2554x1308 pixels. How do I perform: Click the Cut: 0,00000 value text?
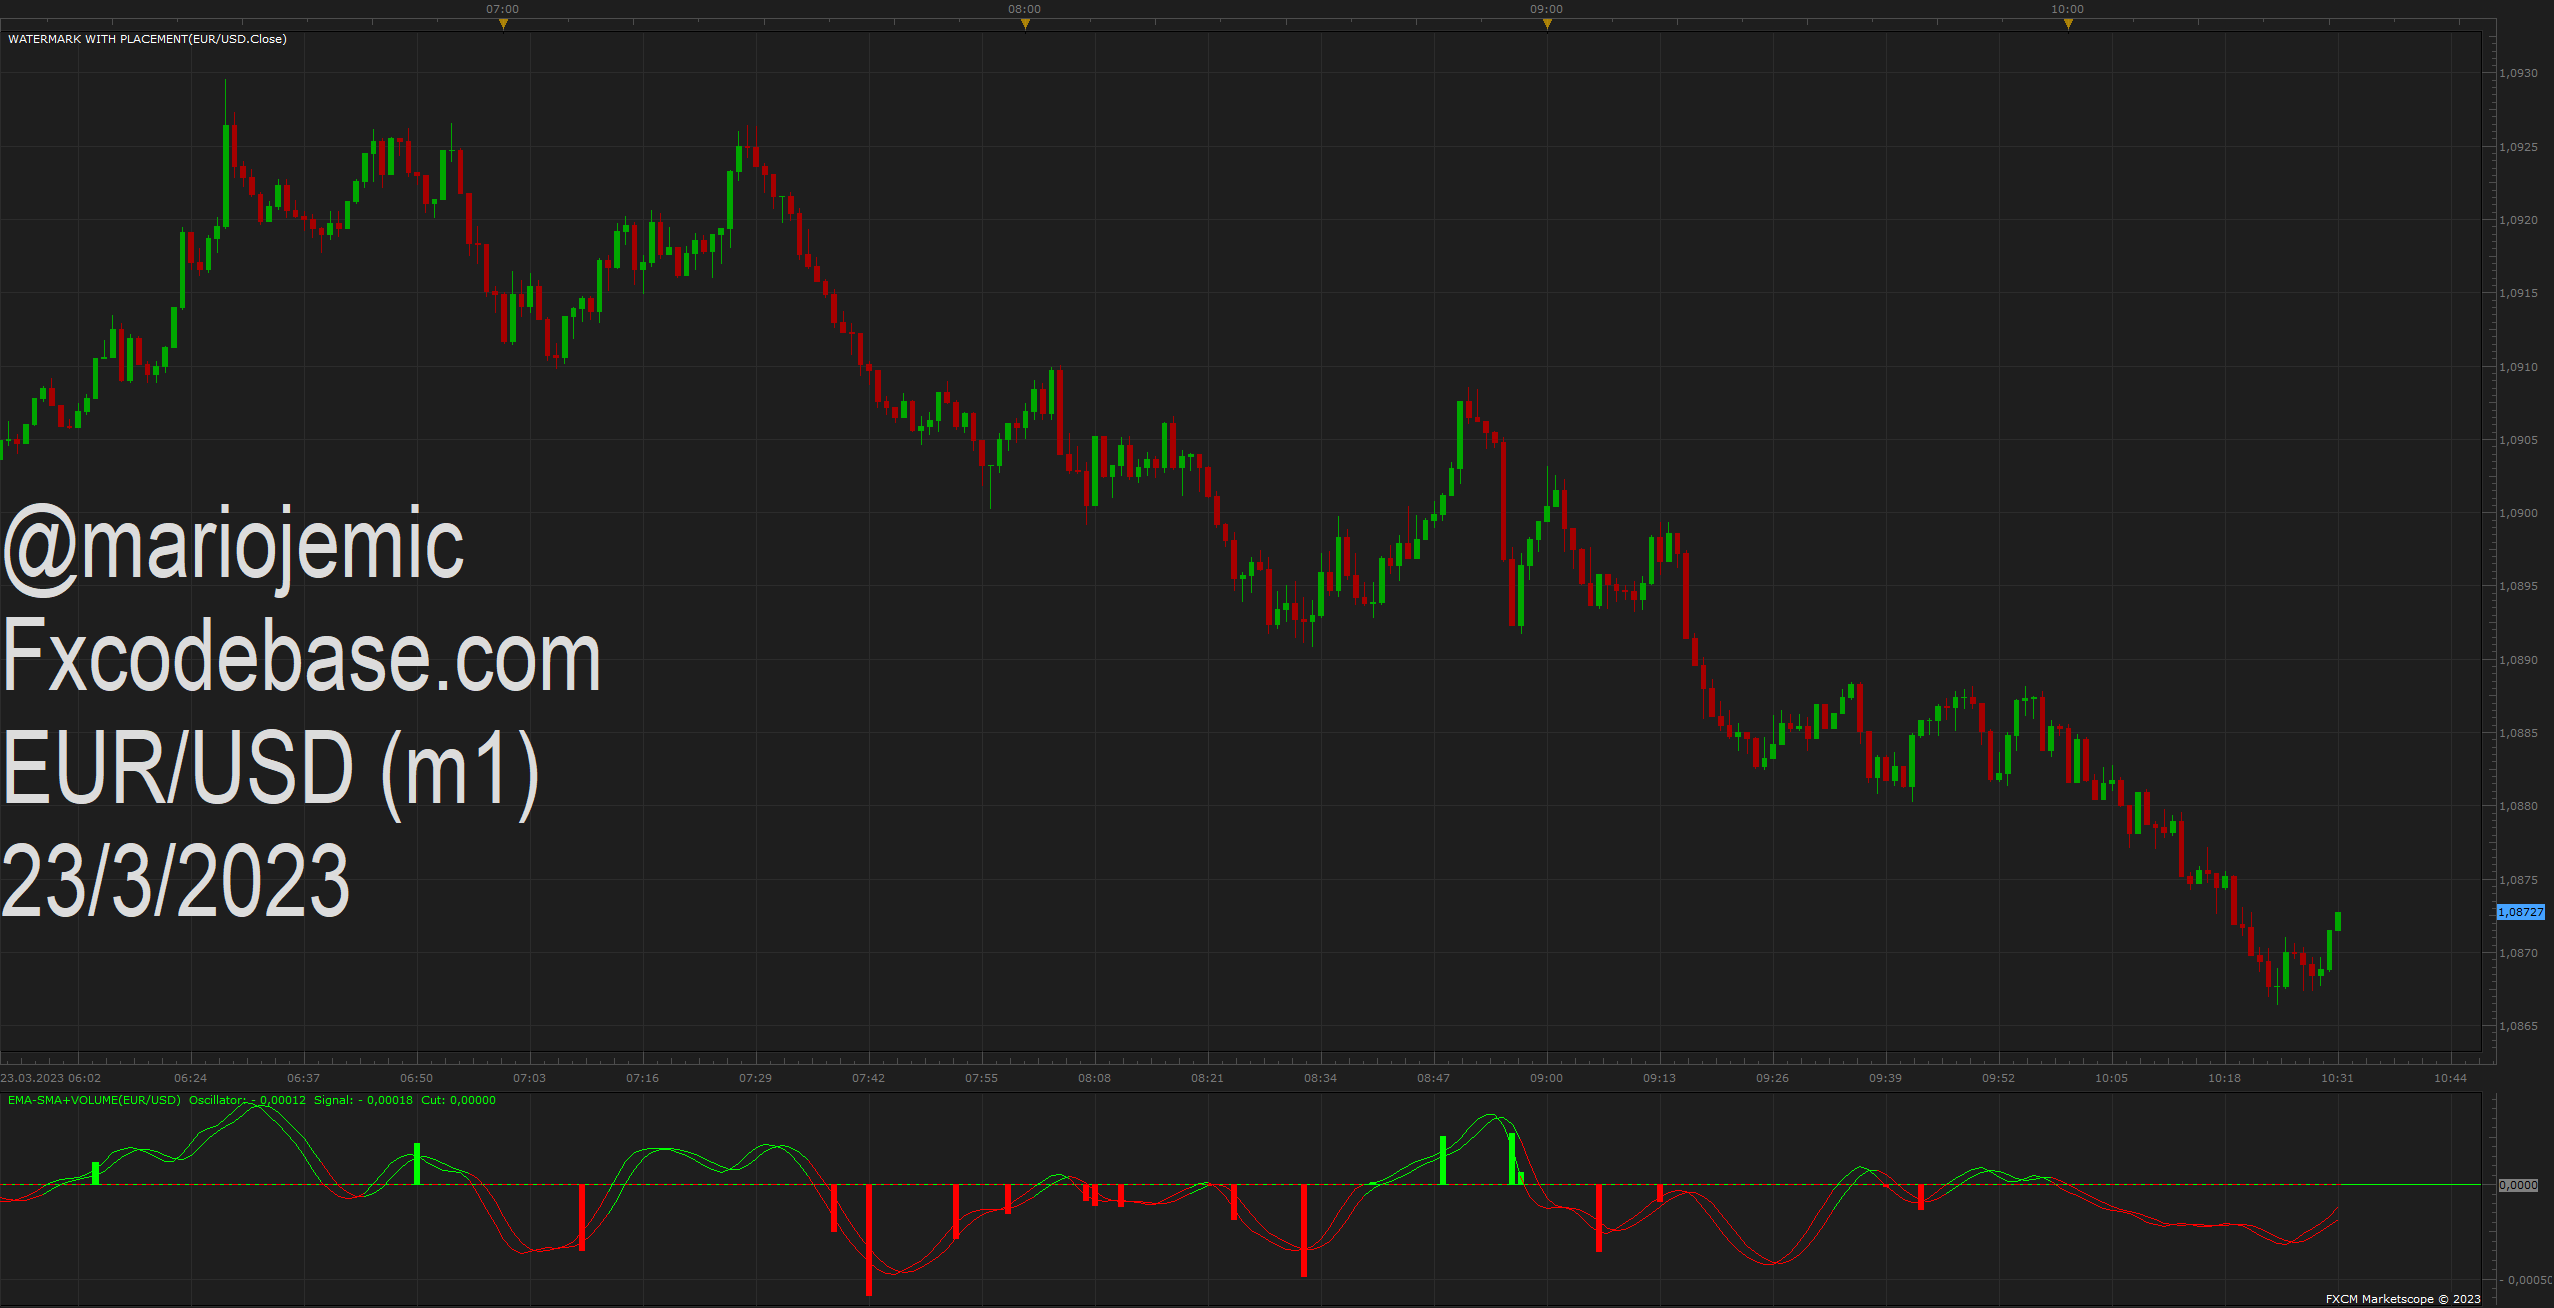pyautogui.click(x=458, y=1100)
